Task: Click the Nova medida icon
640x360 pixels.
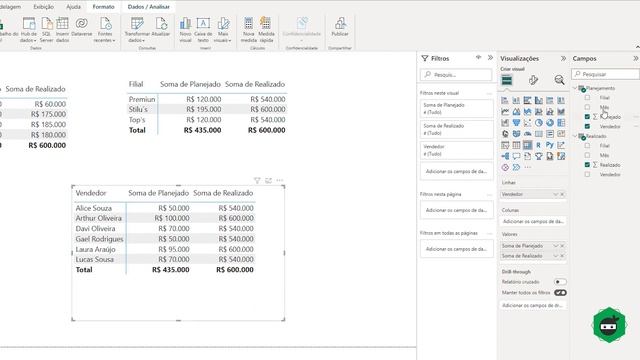Action: (249, 30)
